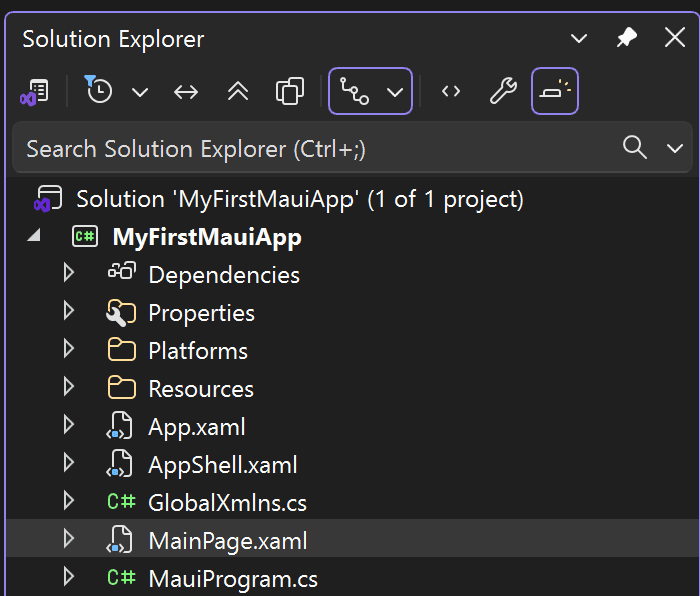Expand the GlobalXmlns.cs node
The image size is (700, 596).
click(69, 500)
